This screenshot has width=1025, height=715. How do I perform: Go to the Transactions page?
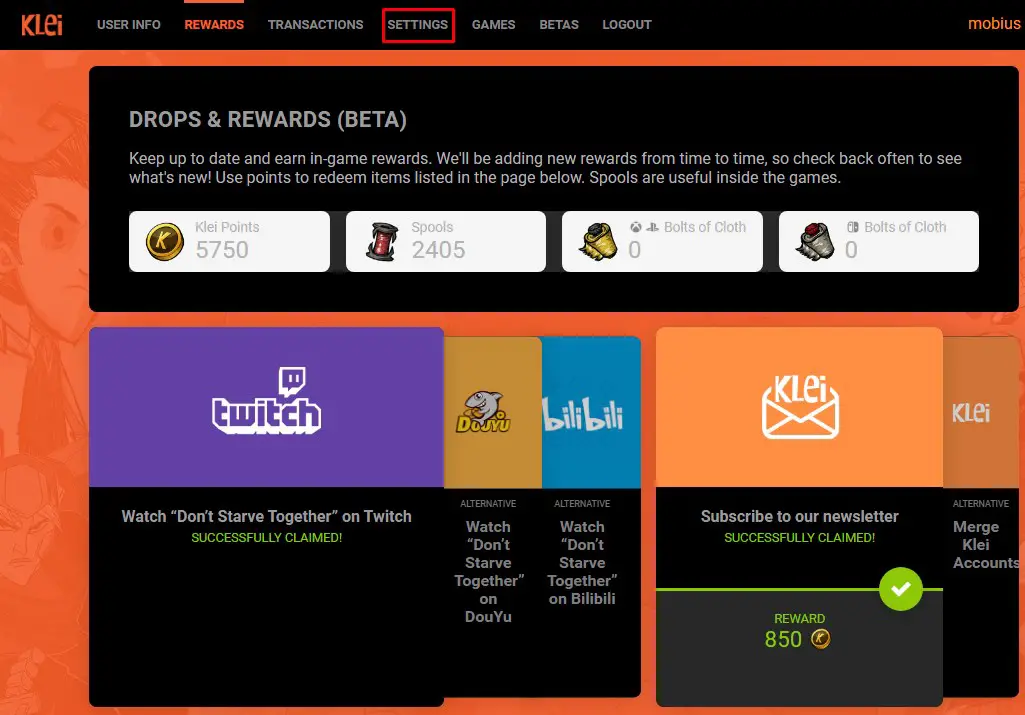[x=316, y=25]
